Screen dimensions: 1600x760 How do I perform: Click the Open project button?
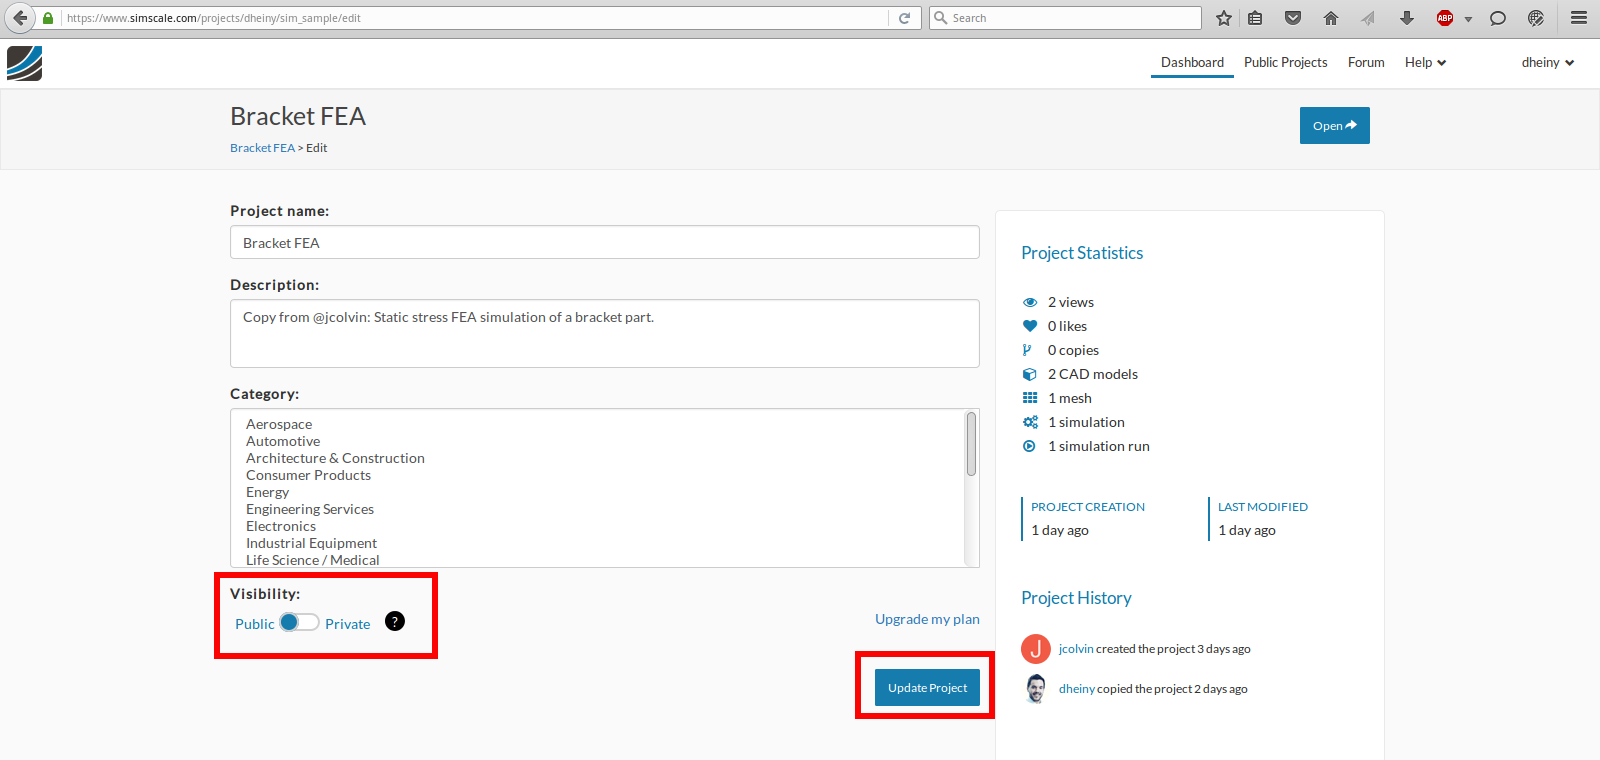[1335, 125]
